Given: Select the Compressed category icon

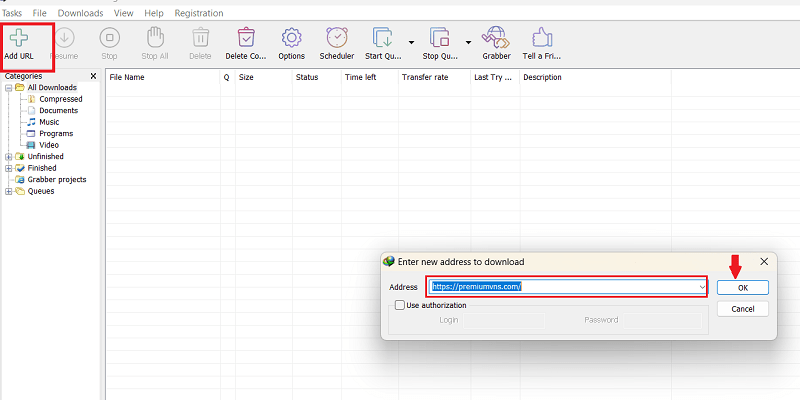Looking at the screenshot, I should pyautogui.click(x=32, y=99).
